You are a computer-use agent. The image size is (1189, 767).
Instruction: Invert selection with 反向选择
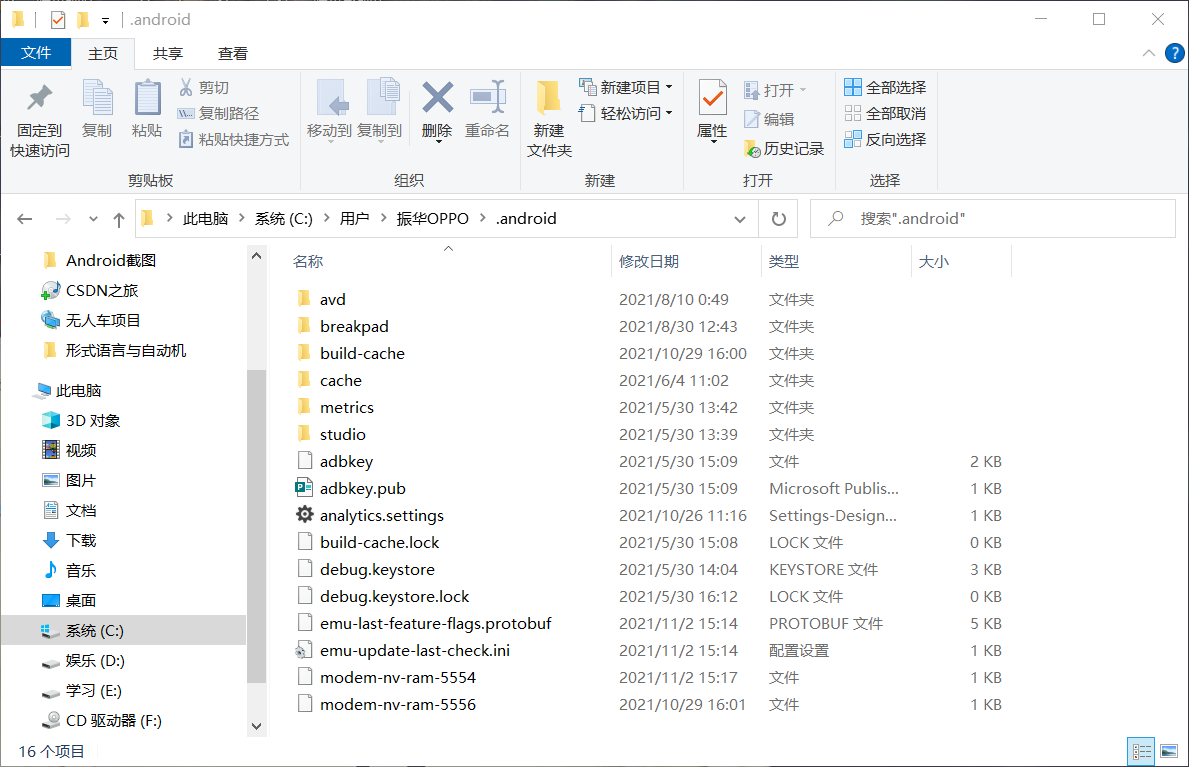885,139
